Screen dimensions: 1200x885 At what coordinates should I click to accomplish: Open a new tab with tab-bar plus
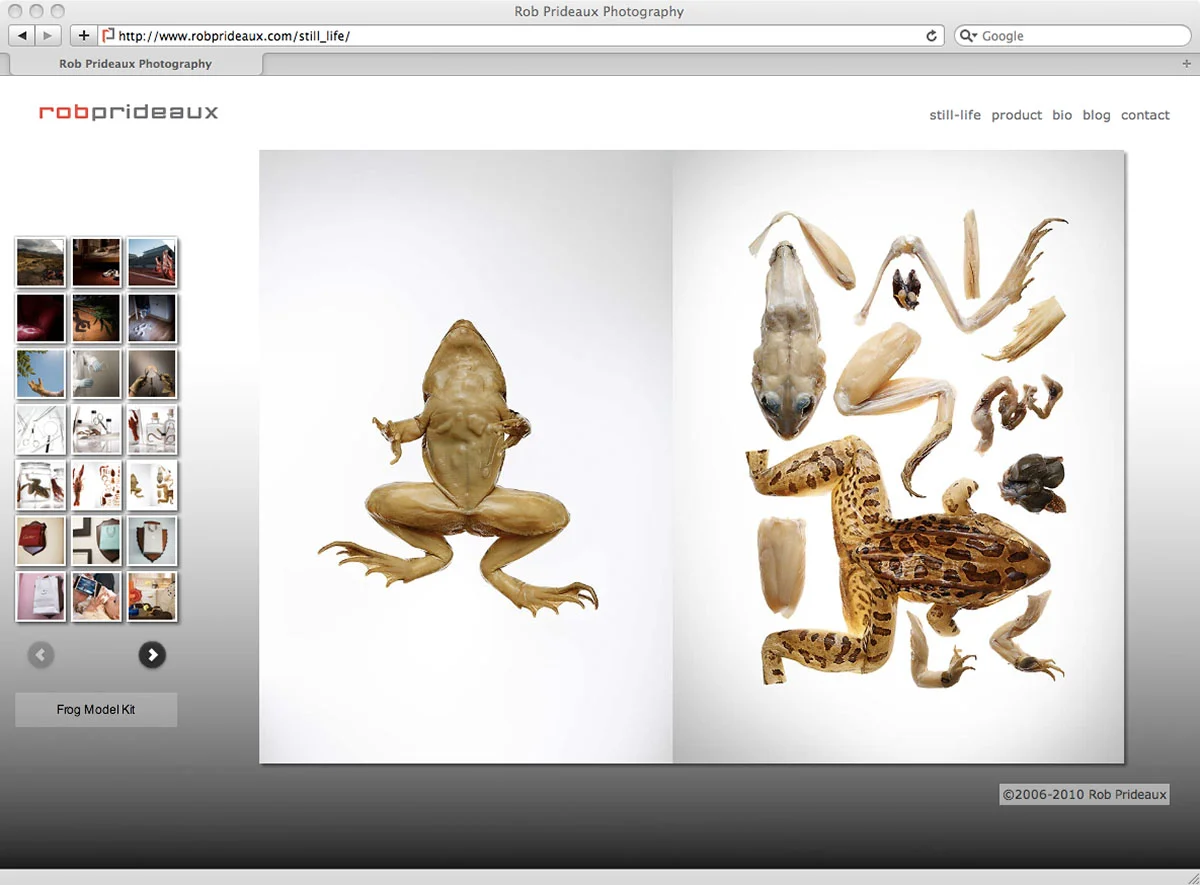(x=1187, y=63)
